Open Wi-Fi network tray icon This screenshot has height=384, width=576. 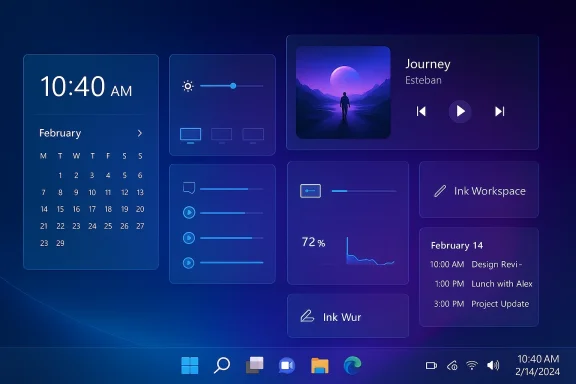[x=472, y=365]
